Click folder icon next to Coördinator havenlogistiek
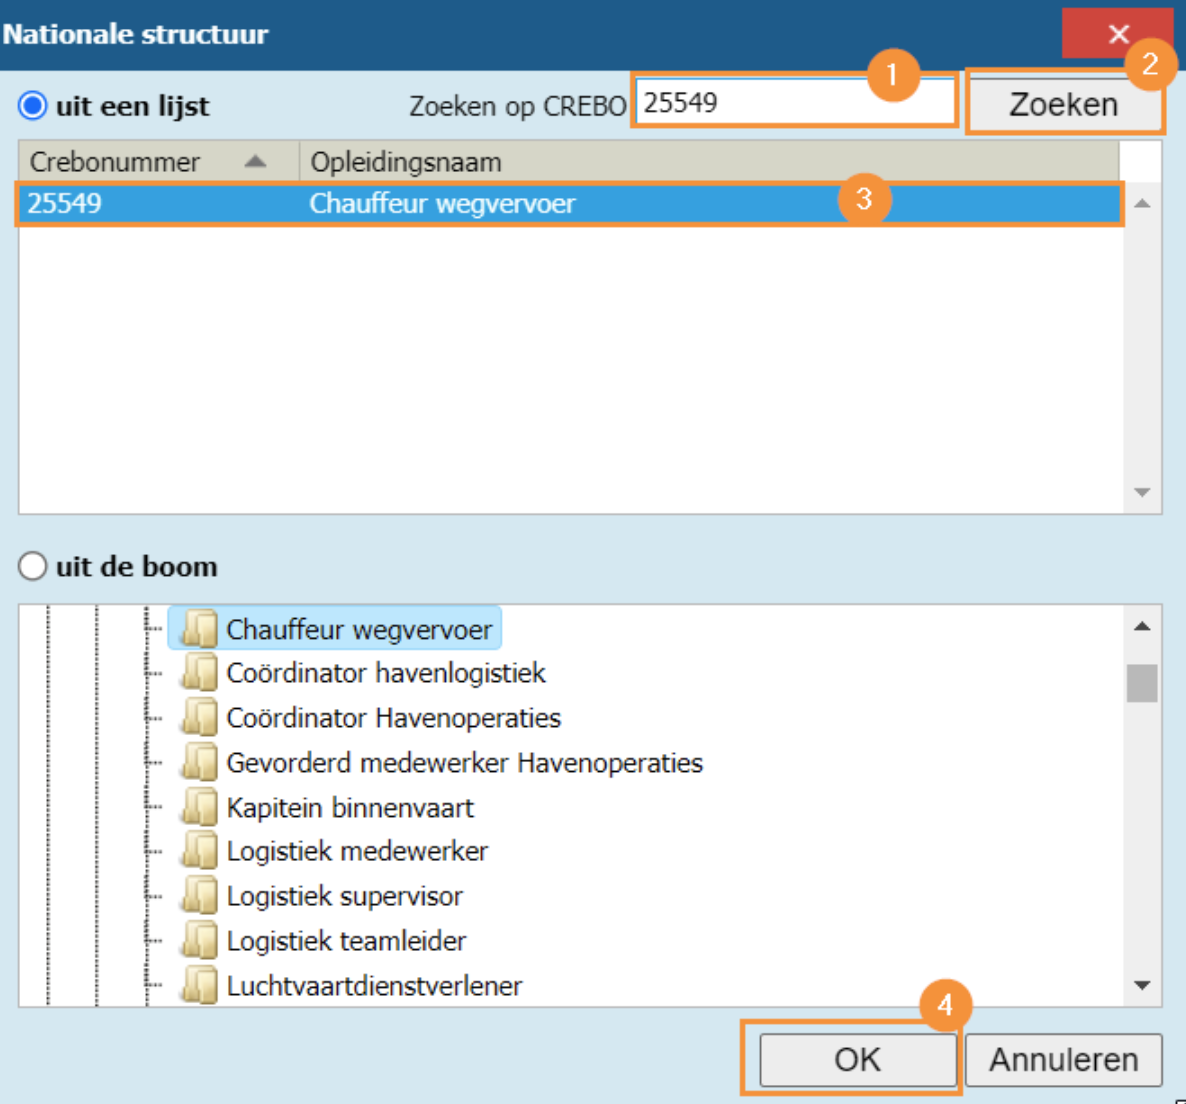 199,673
